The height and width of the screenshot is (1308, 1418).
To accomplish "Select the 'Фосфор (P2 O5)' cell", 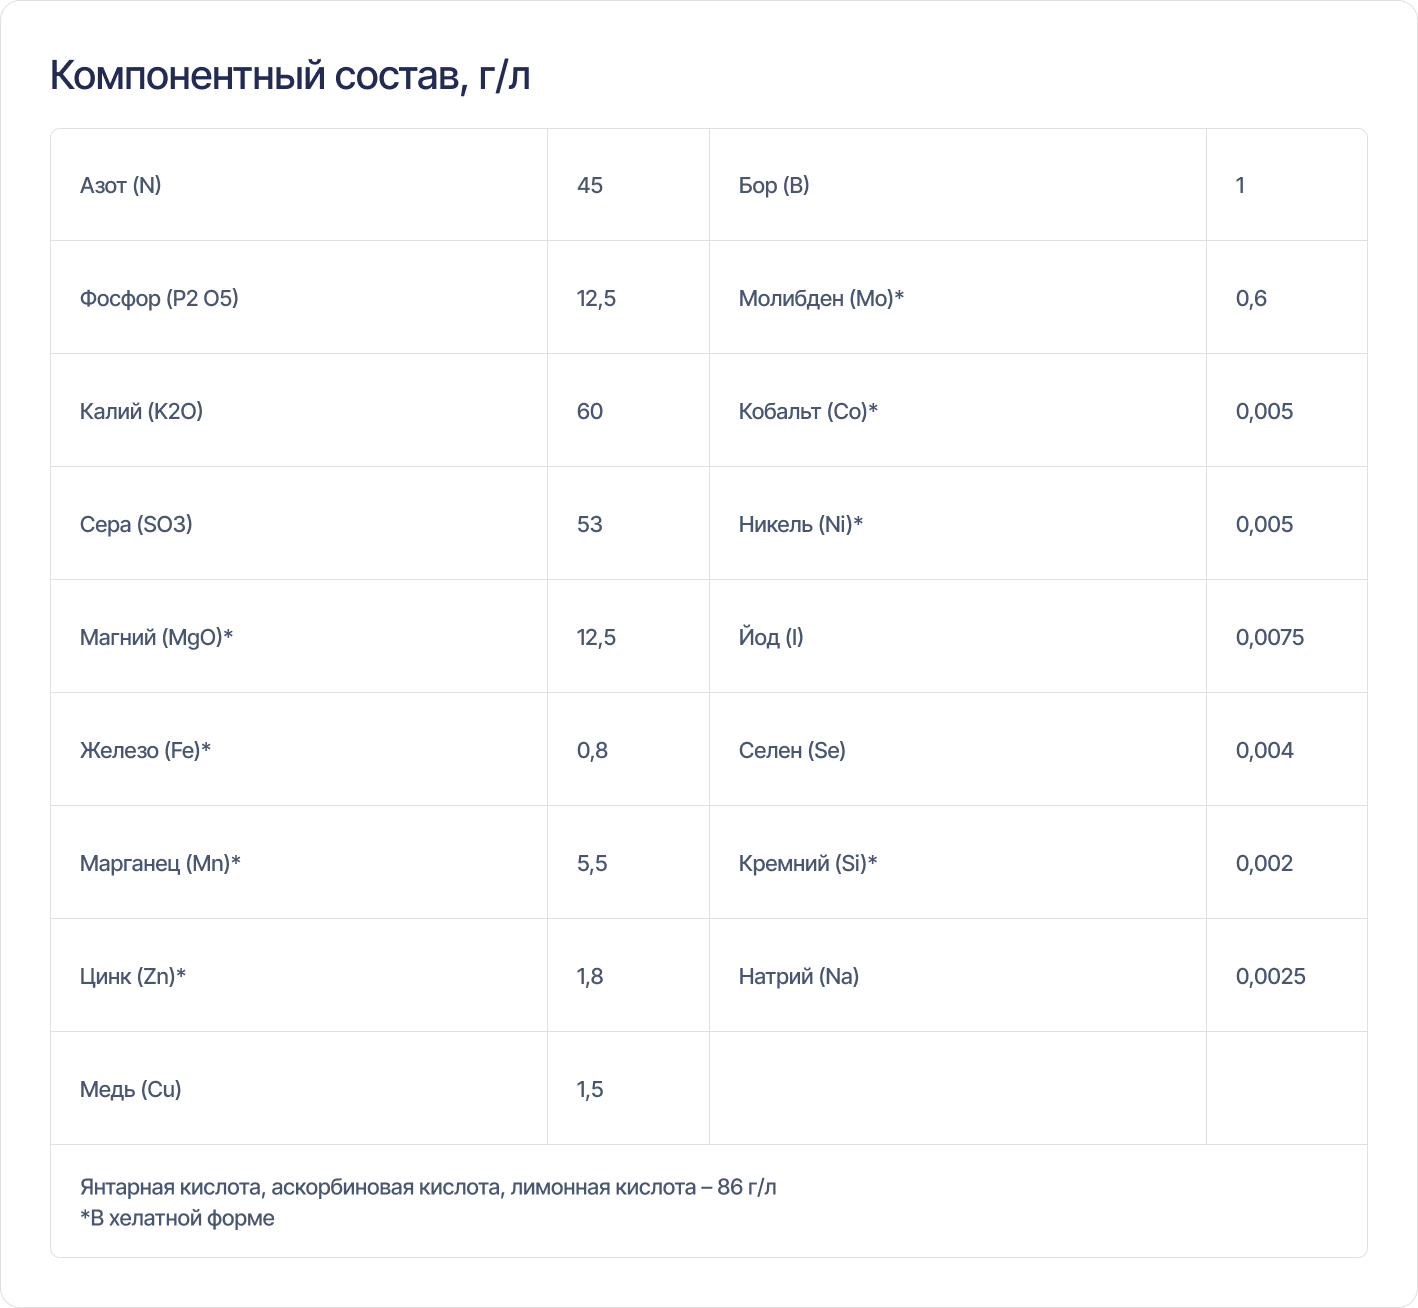I will (x=299, y=298).
